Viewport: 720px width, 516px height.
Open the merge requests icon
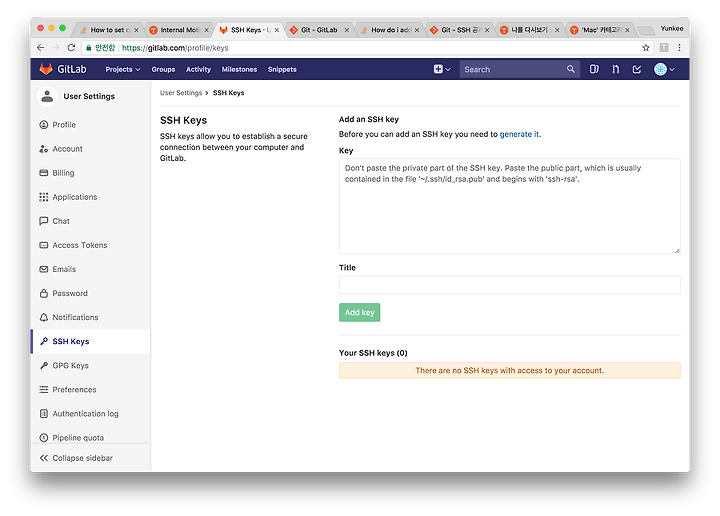coord(615,69)
